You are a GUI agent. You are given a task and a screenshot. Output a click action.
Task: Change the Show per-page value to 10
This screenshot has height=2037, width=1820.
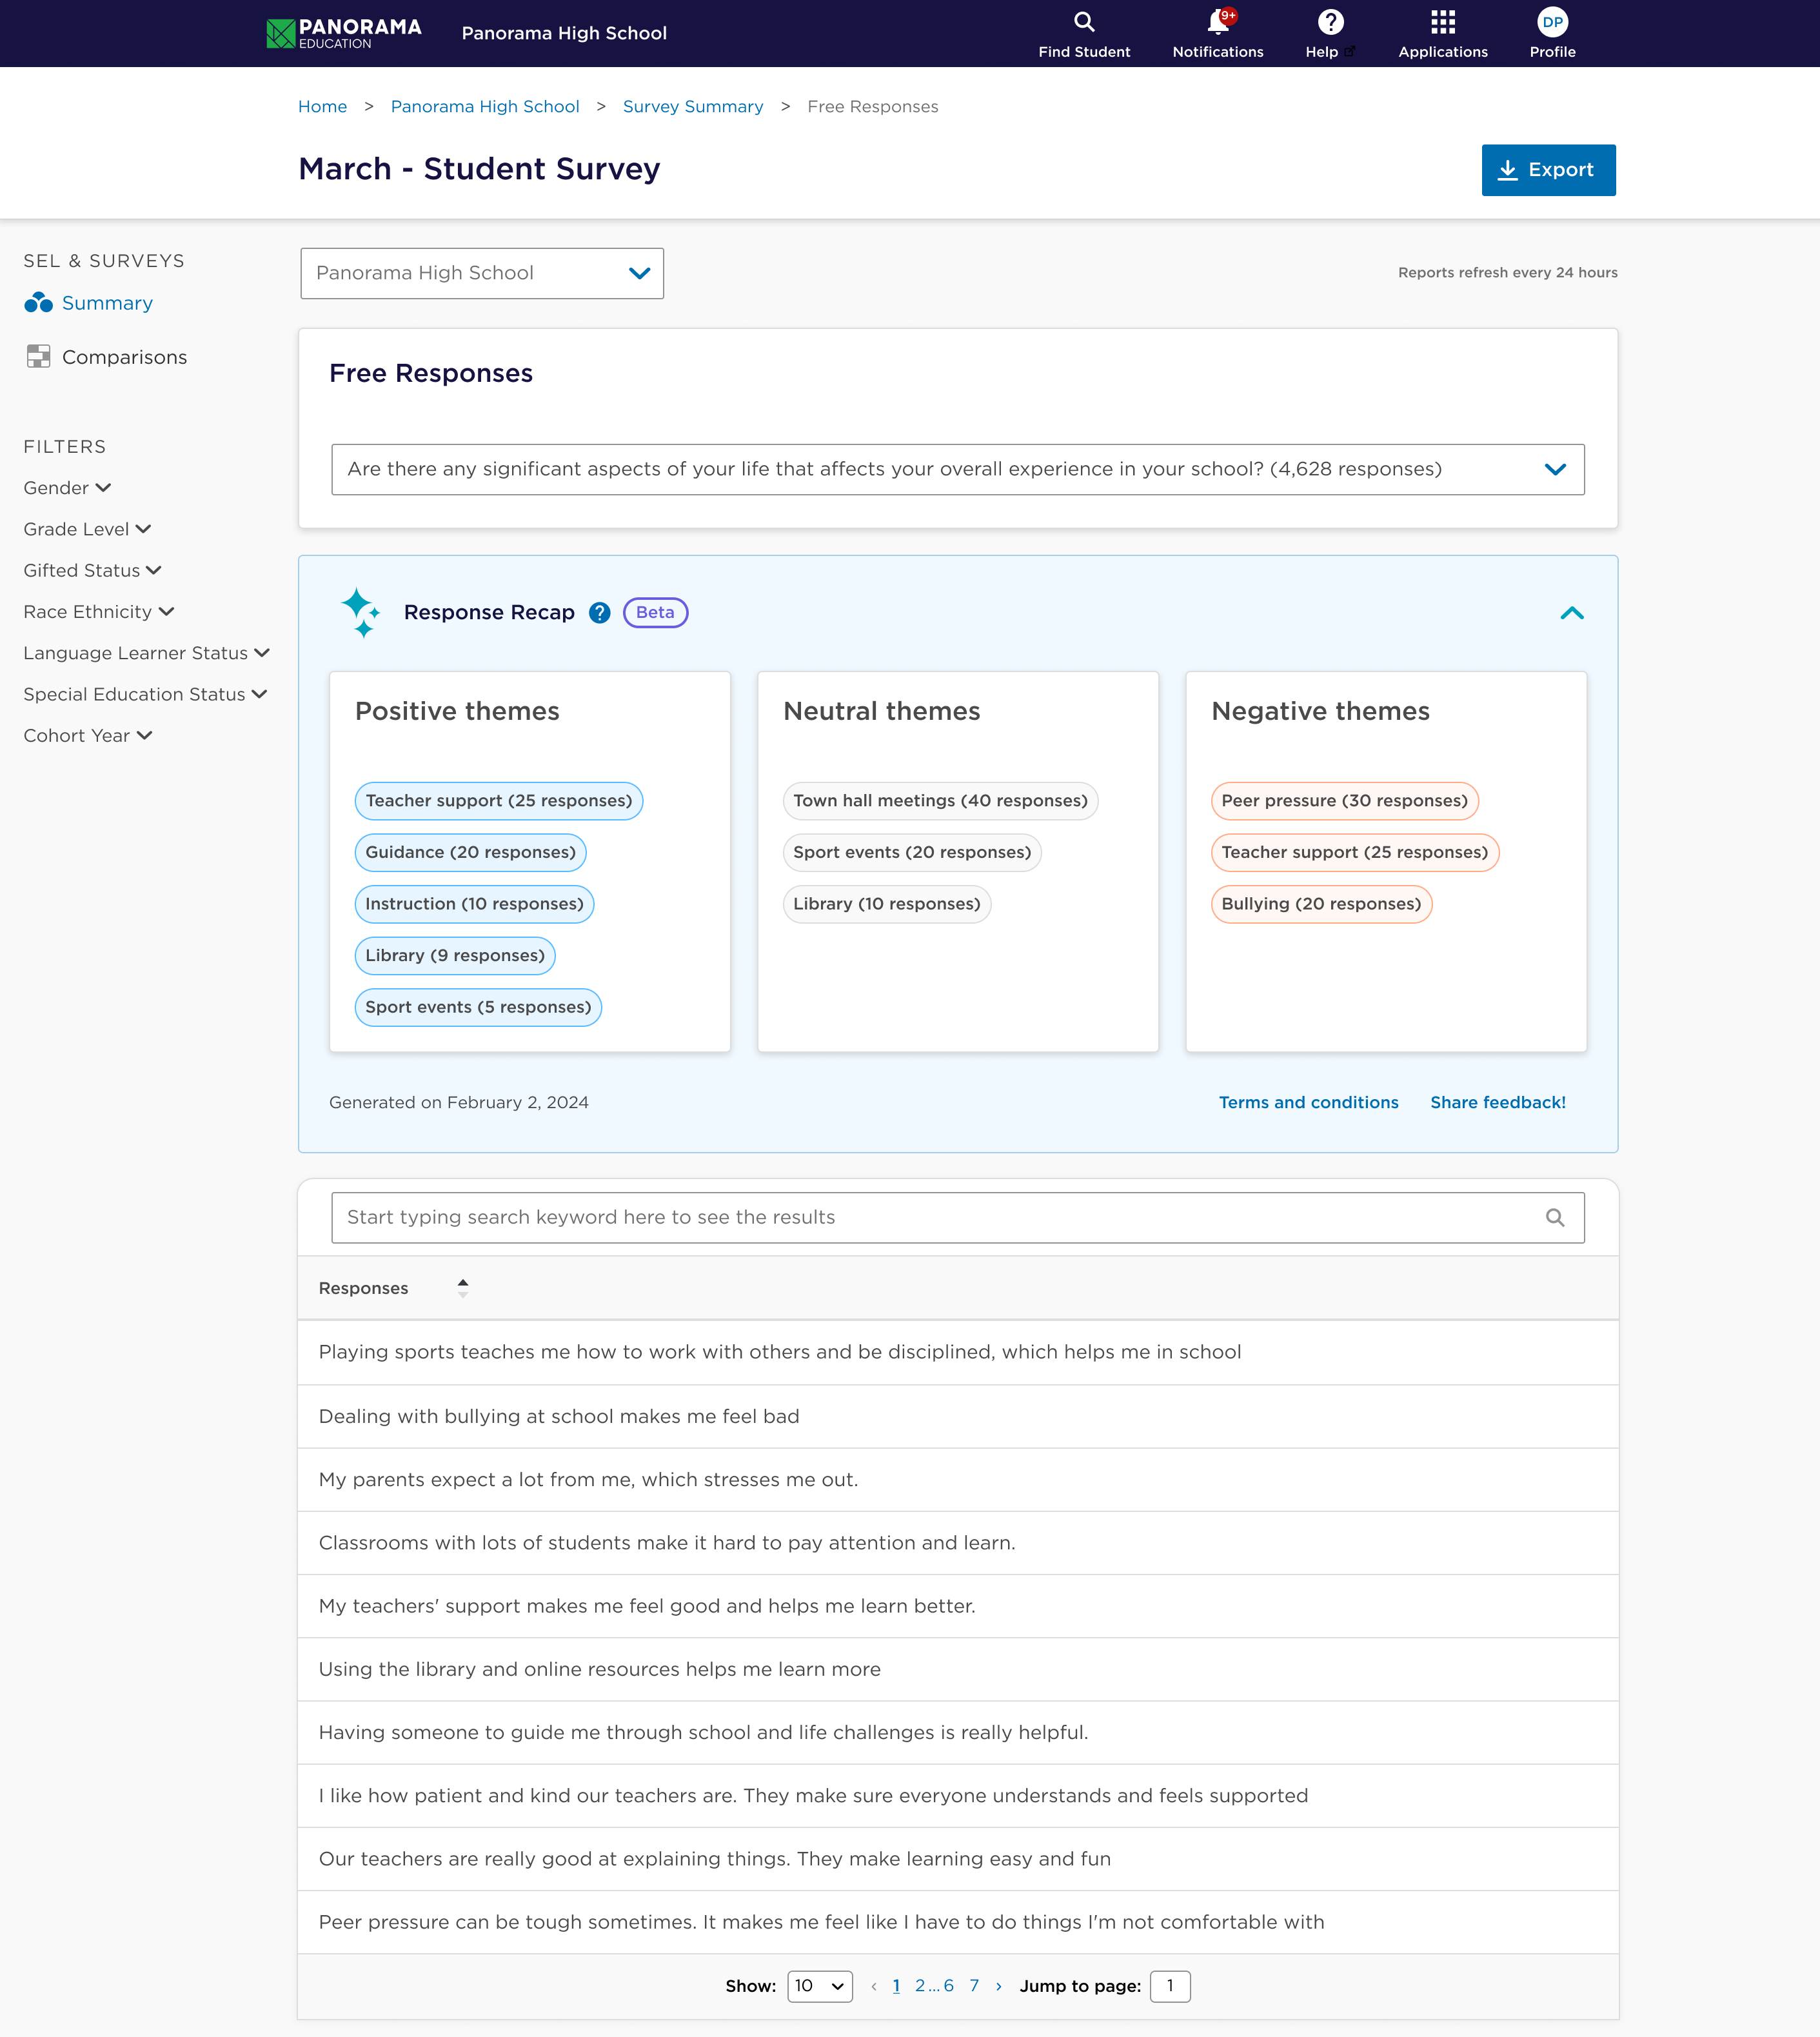pos(819,1986)
